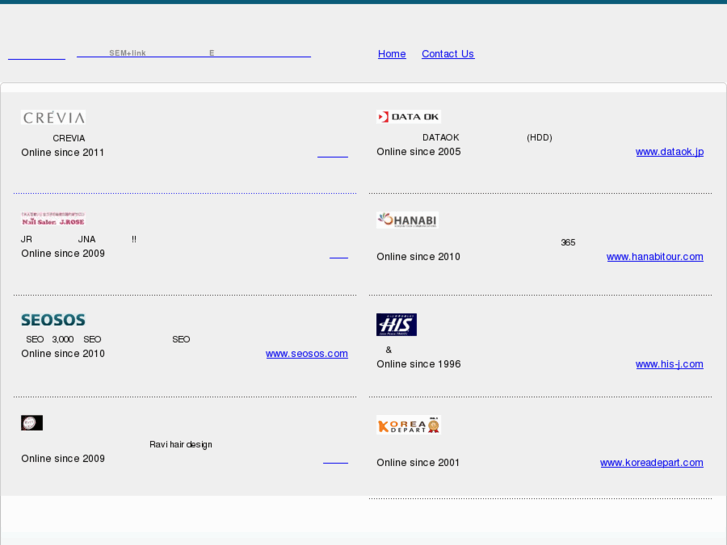Click the 'Online since 2001' text
This screenshot has height=545, width=727.
(x=418, y=462)
